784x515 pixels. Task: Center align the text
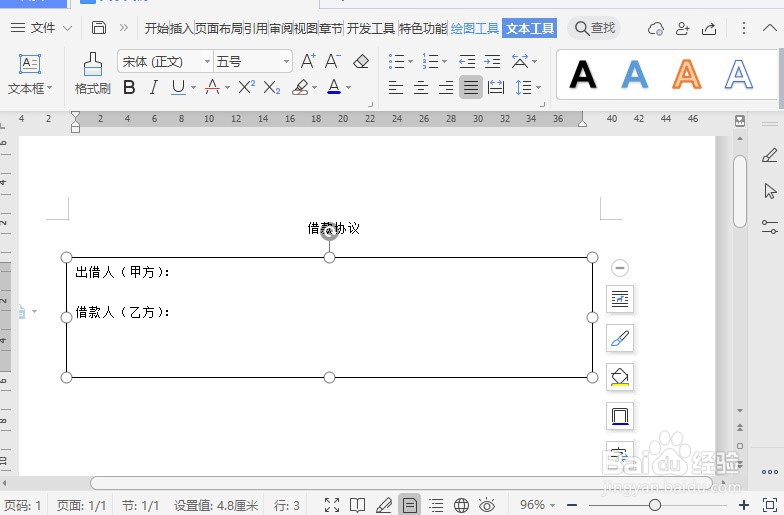(x=421, y=88)
